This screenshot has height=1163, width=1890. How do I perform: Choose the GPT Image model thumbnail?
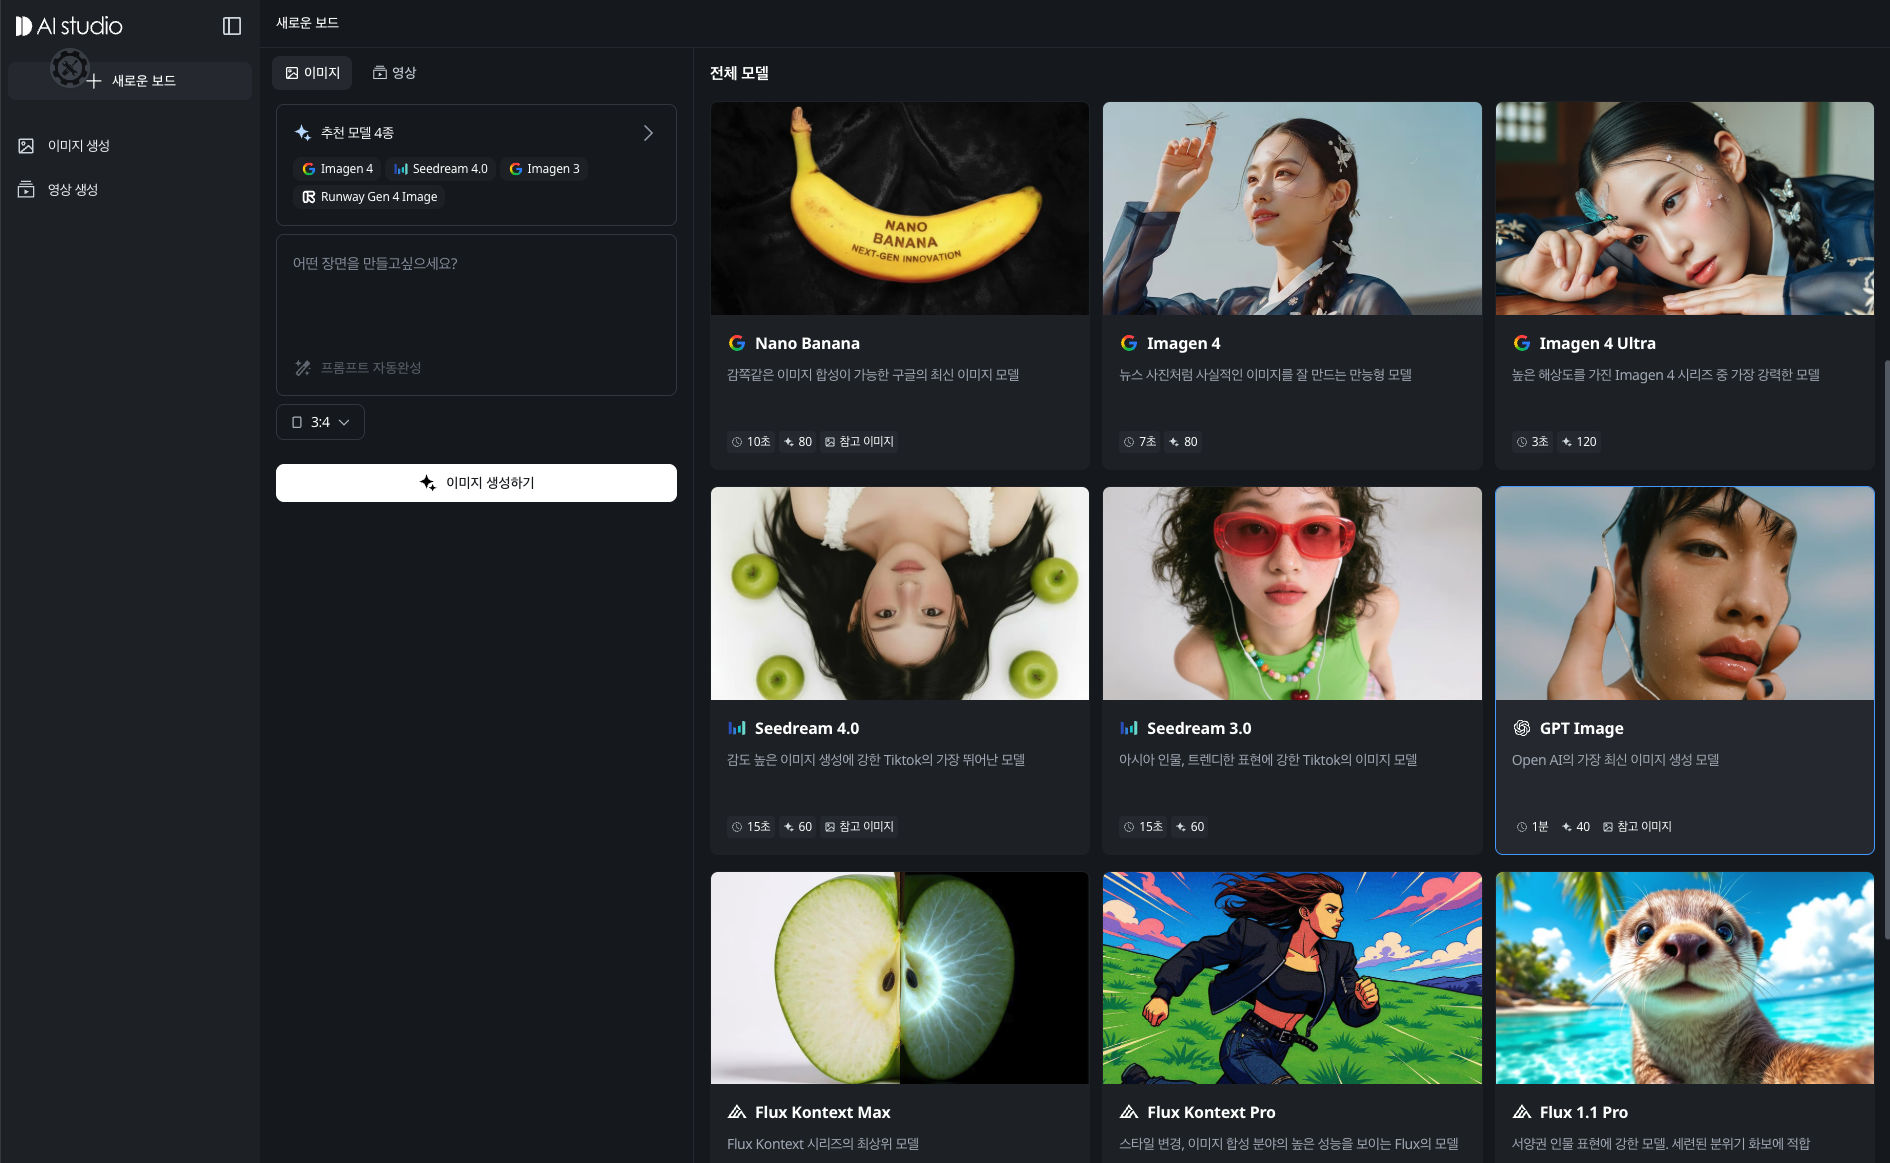tap(1685, 593)
